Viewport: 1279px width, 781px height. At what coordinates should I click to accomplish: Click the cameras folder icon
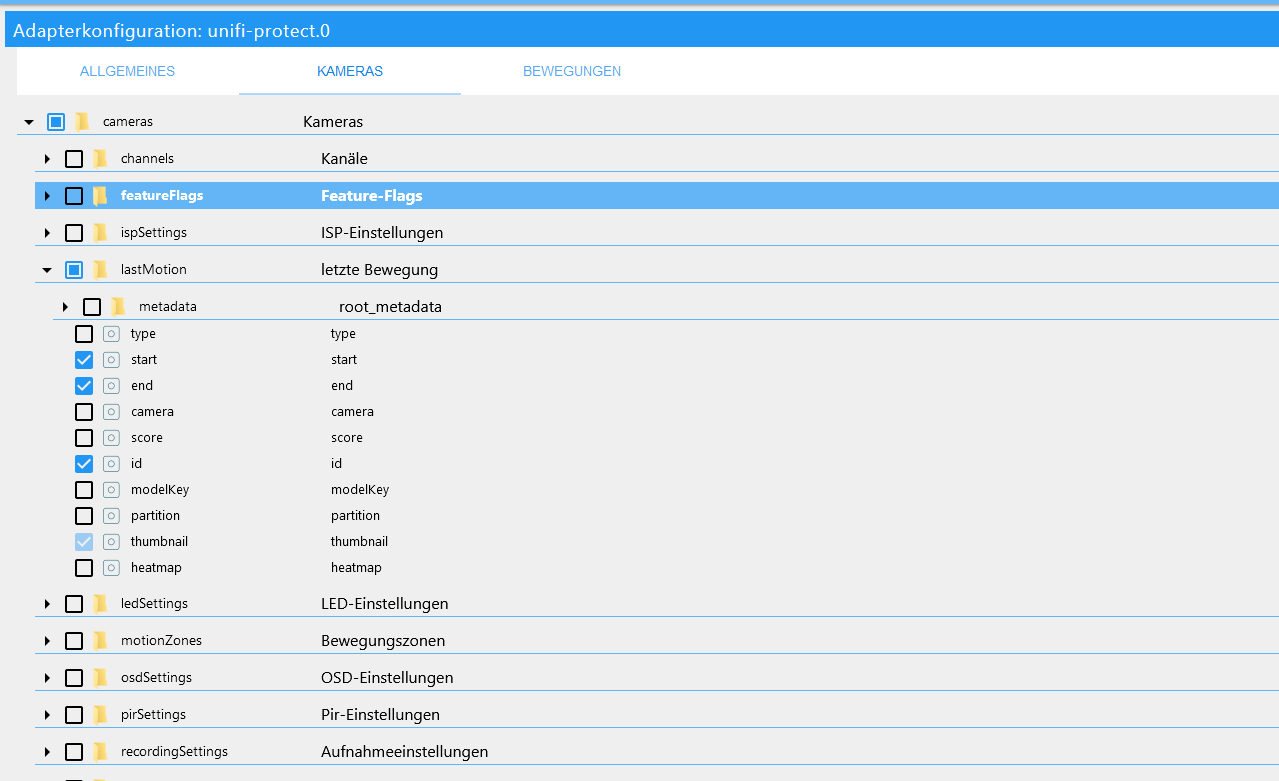[82, 122]
